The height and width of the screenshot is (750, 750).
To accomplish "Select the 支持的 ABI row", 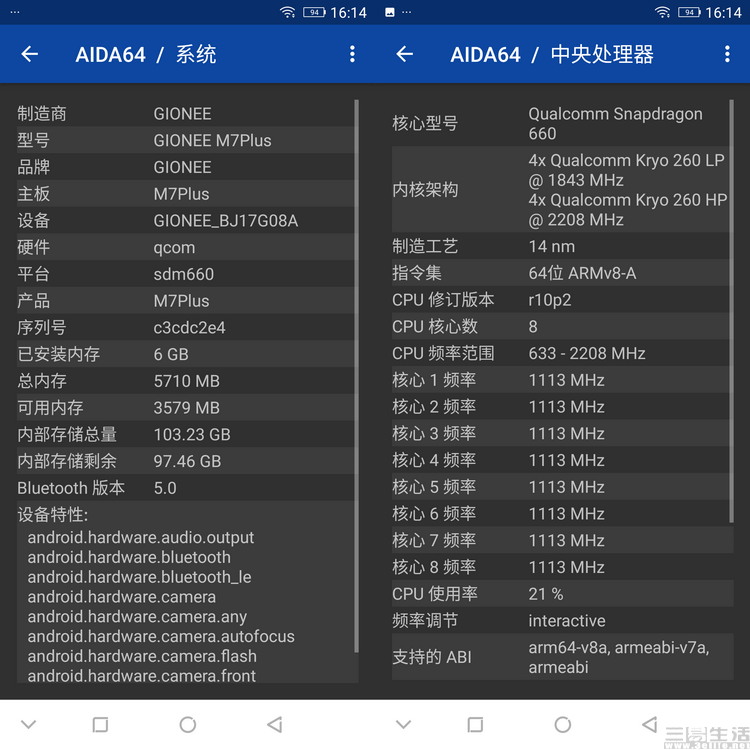I will (x=562, y=658).
